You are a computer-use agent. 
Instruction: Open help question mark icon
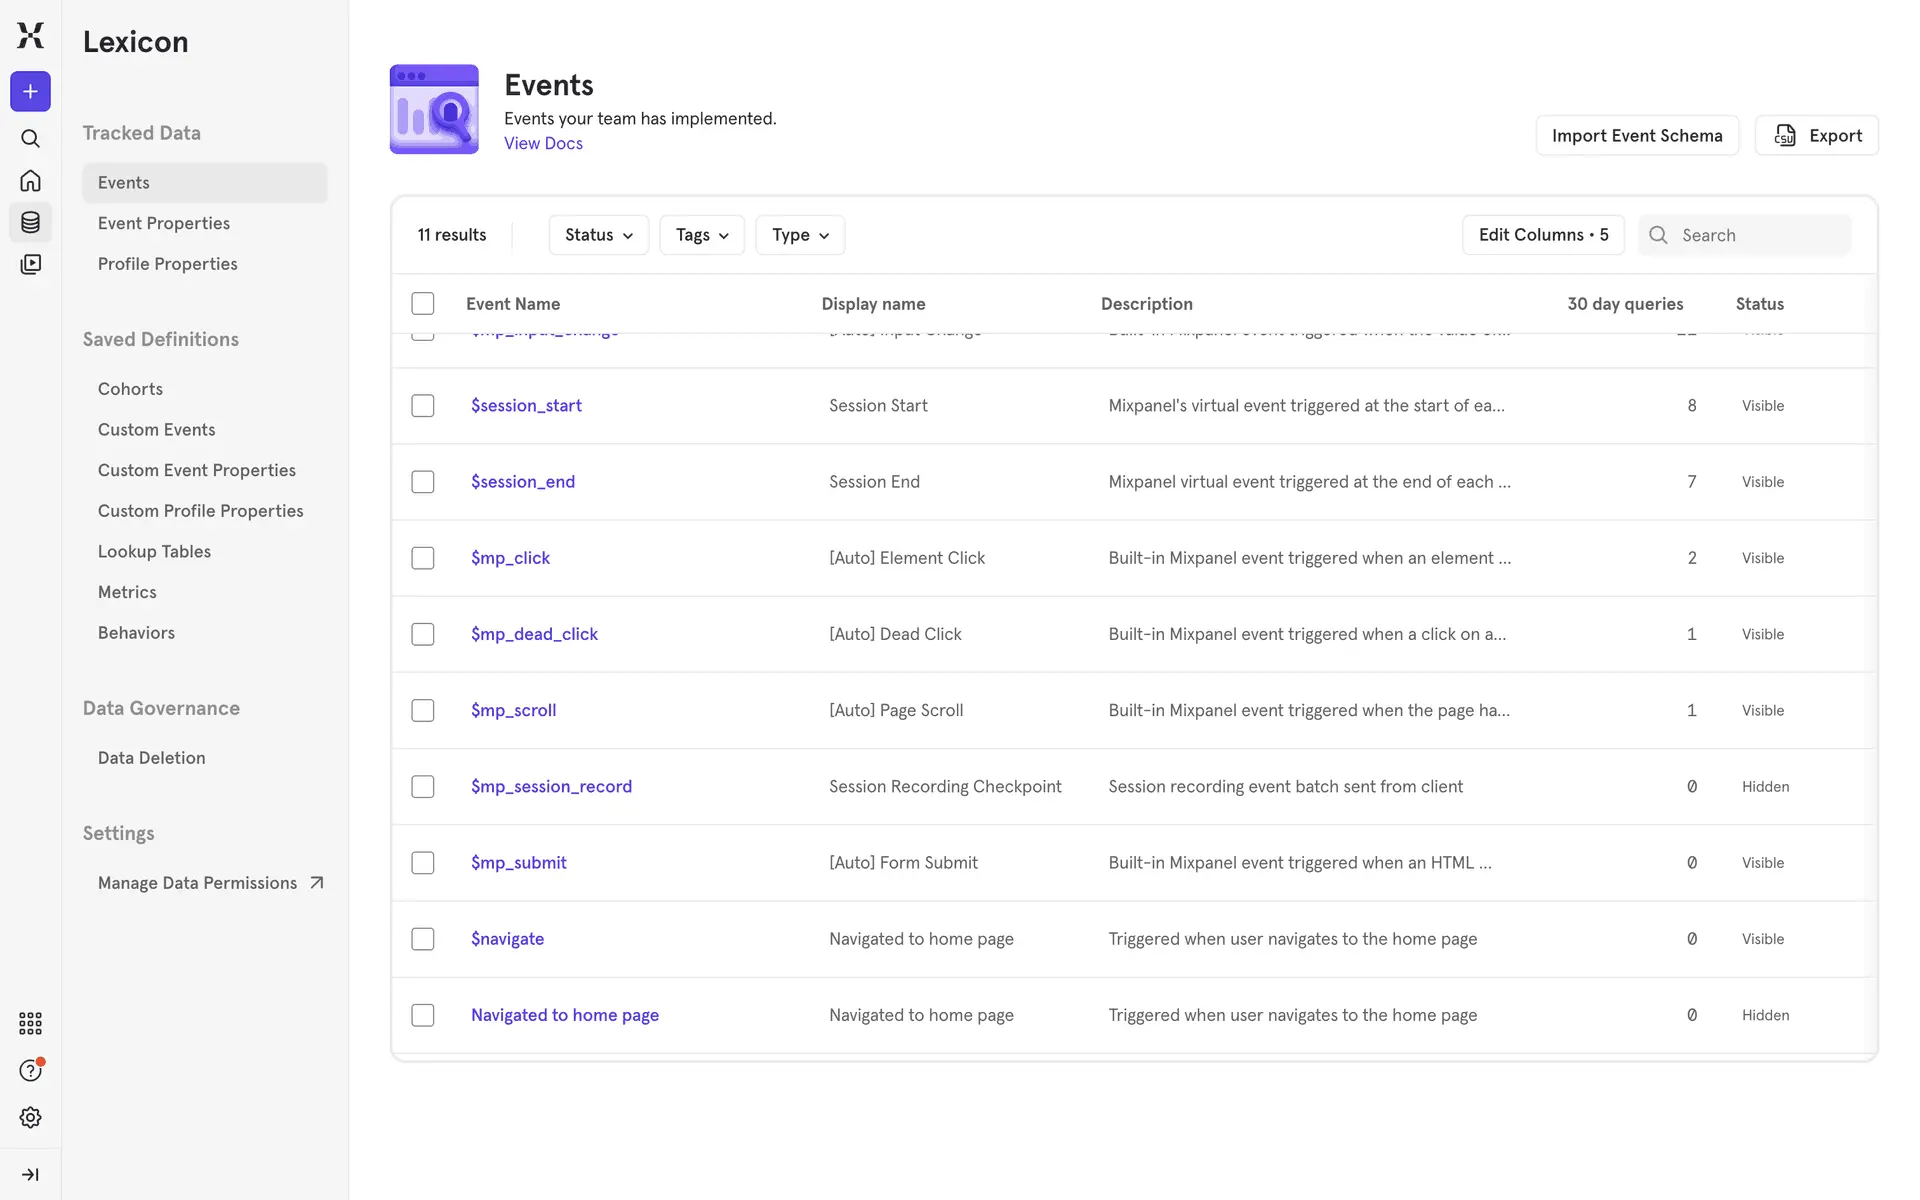coord(30,1070)
